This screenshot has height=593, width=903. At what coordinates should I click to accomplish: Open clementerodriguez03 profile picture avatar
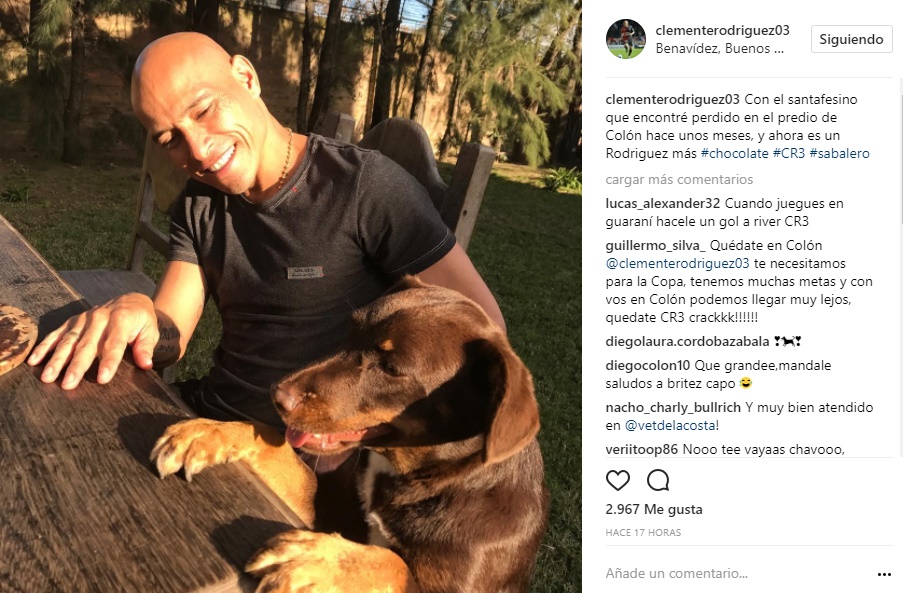(x=625, y=39)
